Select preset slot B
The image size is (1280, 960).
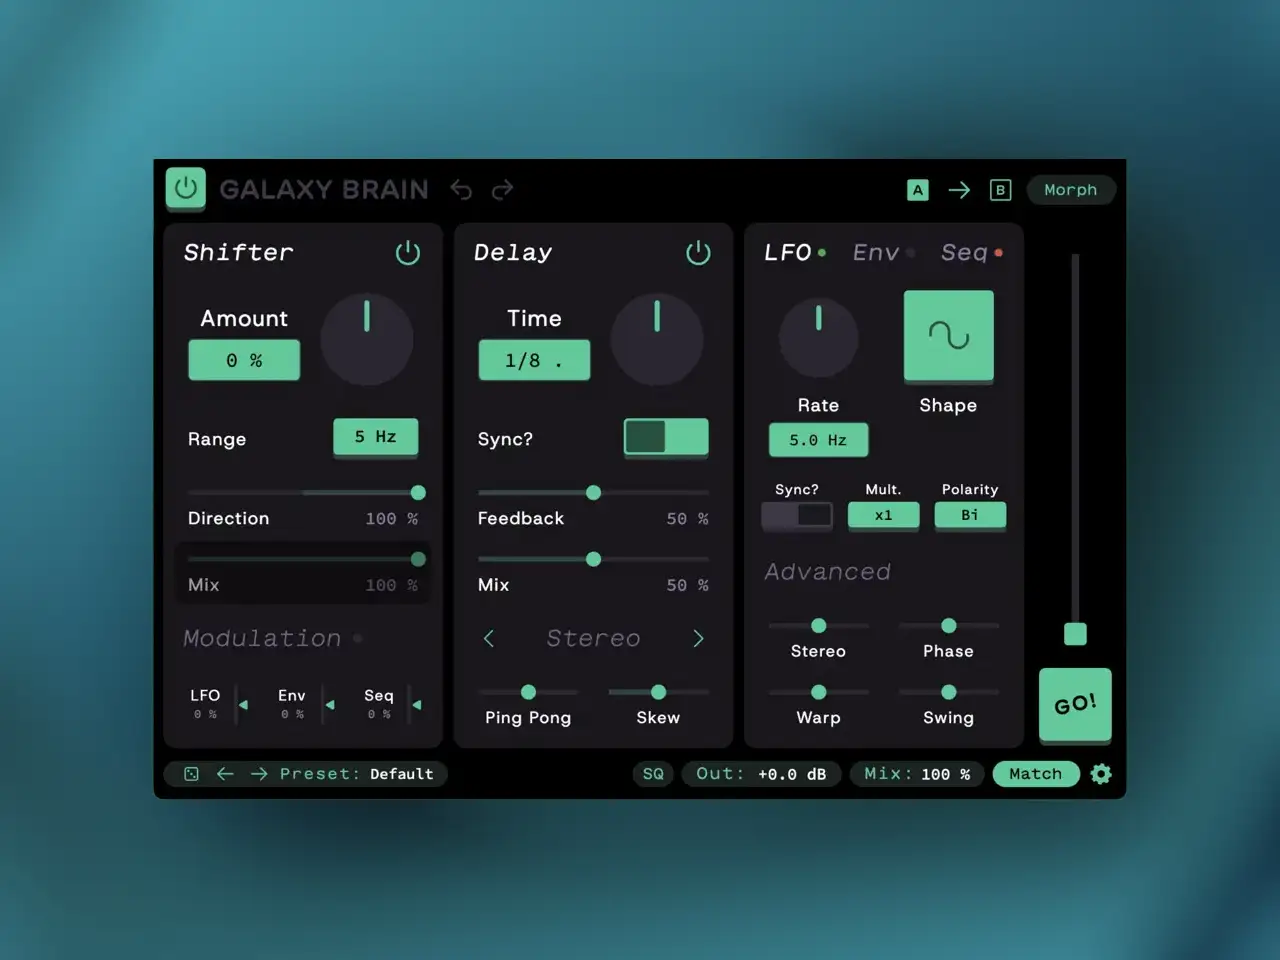pos(1000,190)
